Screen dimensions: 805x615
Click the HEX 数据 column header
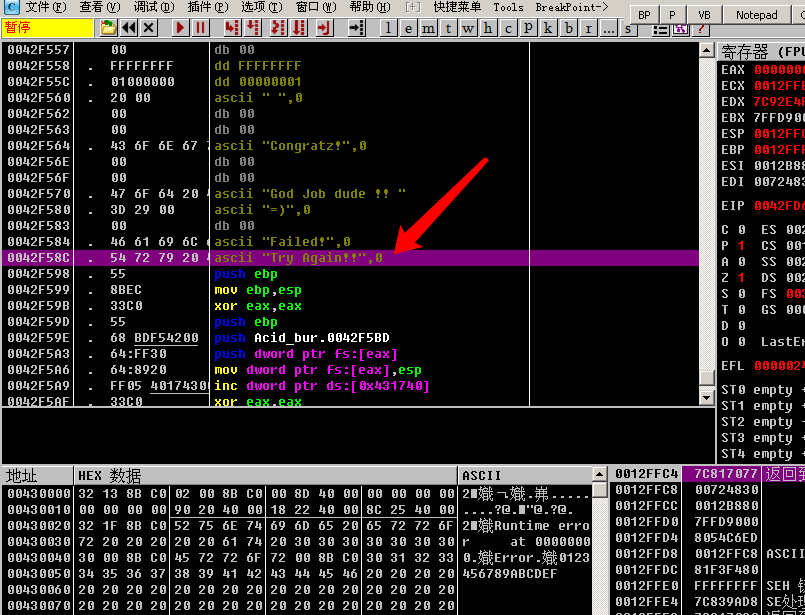coord(265,475)
